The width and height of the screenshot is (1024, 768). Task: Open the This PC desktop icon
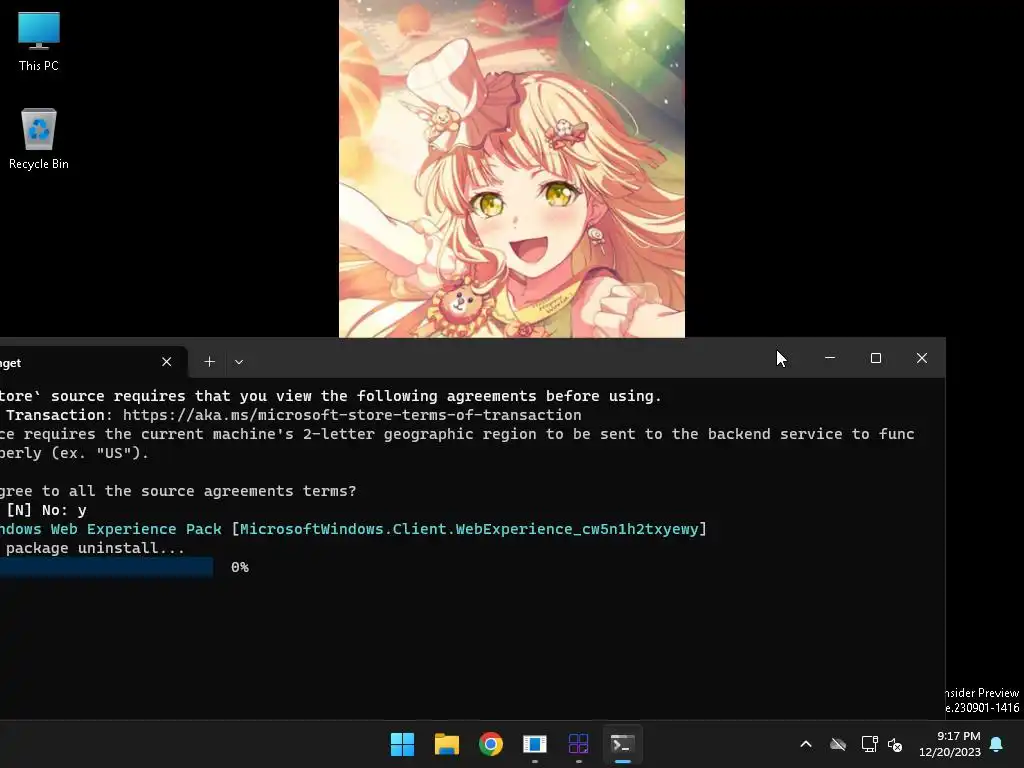[39, 42]
